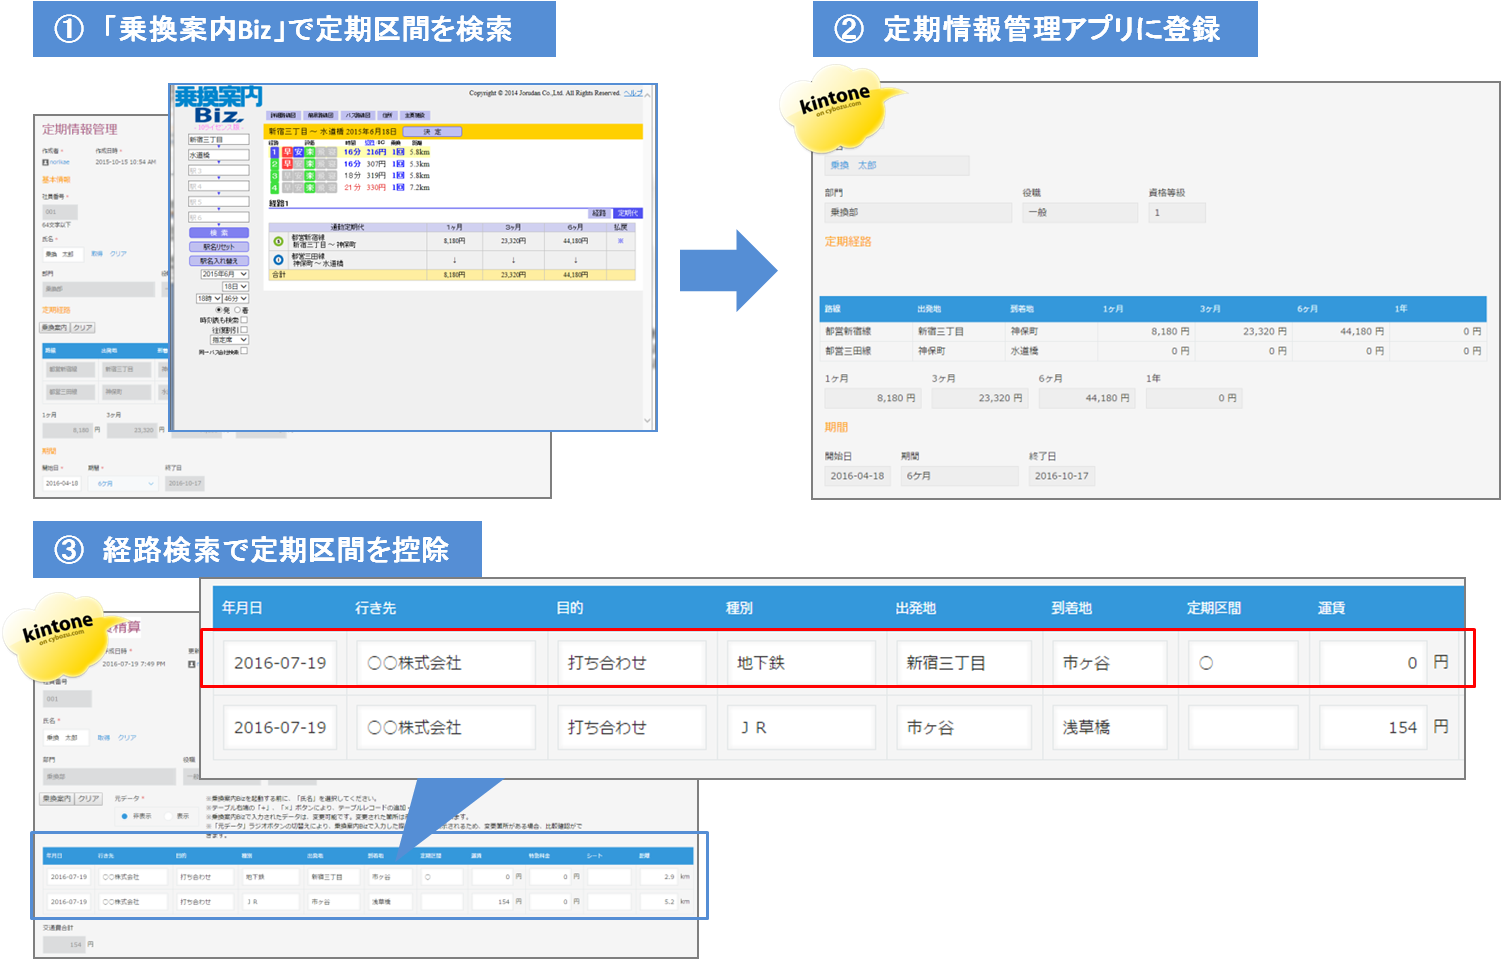Click the 1回 transfer icon on the 216円 route

coord(398,152)
